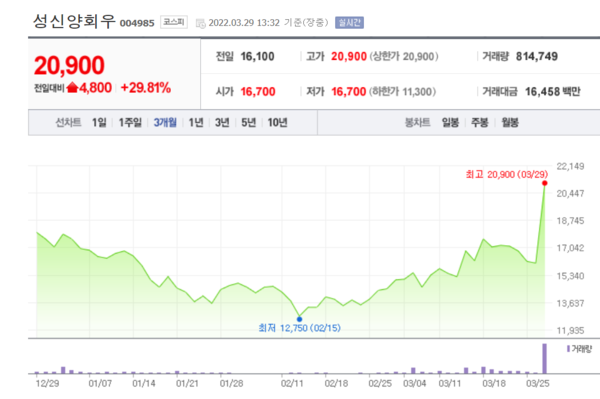
Task: Switch chart to 10년 period
Action: pyautogui.click(x=277, y=122)
